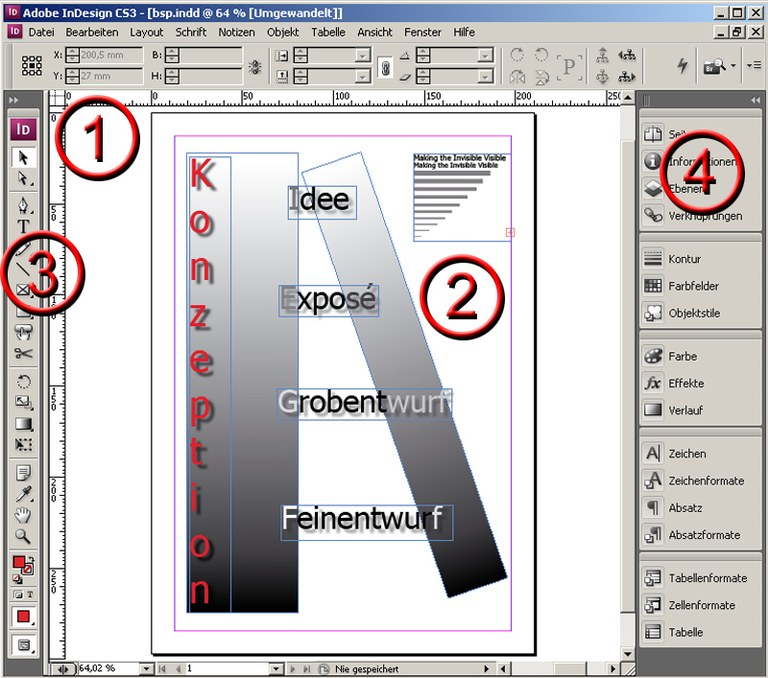Toggle formatting affects text button
768x678 pixels.
point(30,594)
